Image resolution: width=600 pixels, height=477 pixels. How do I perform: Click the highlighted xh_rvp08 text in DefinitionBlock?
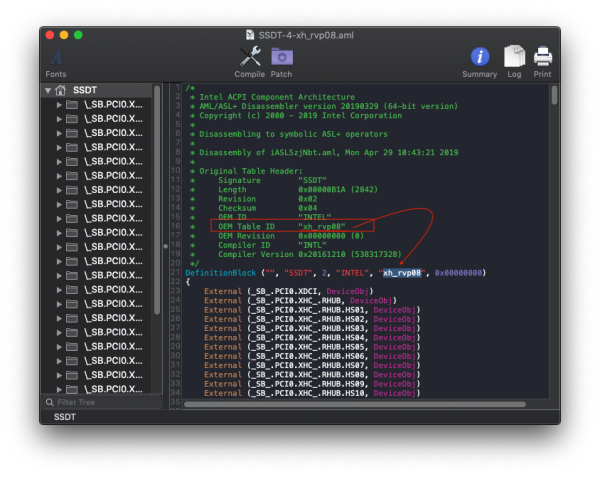pos(404,272)
